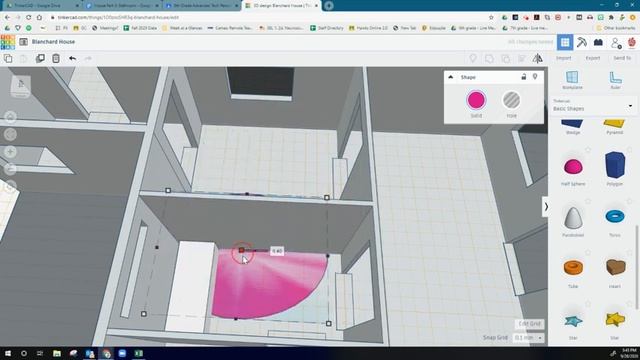
Task: Switch to the third browser tab
Action: [202, 6]
